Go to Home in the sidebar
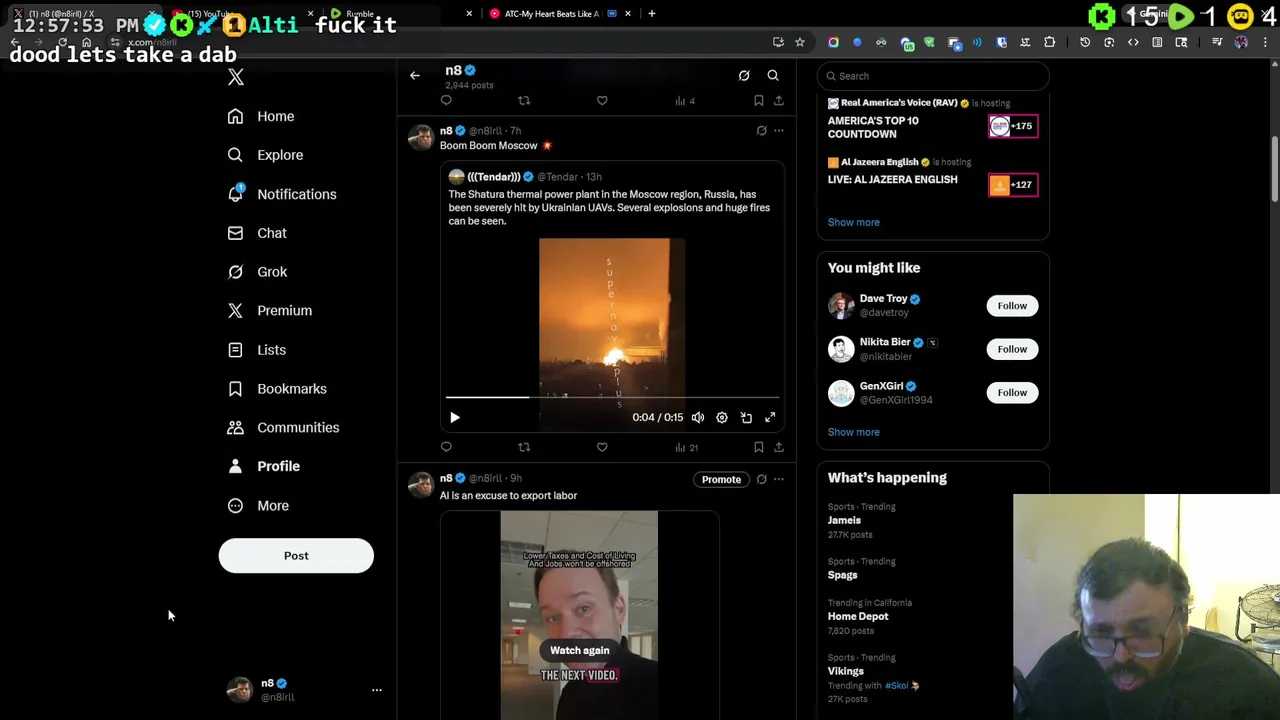1280x720 pixels. tap(261, 116)
